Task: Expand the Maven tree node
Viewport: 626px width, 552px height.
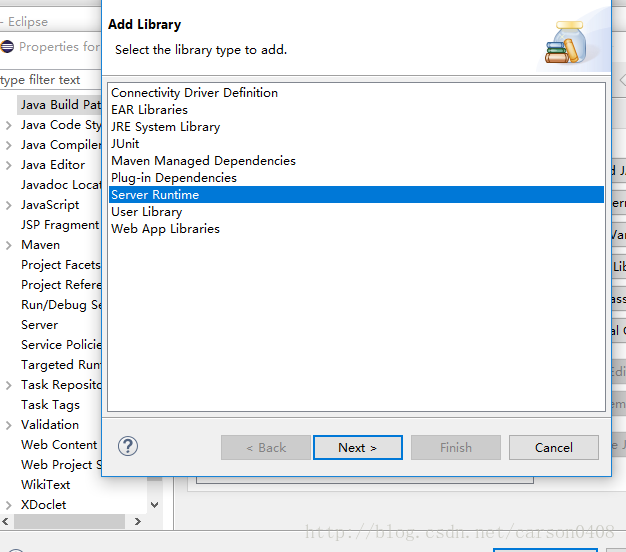Action: (8, 245)
